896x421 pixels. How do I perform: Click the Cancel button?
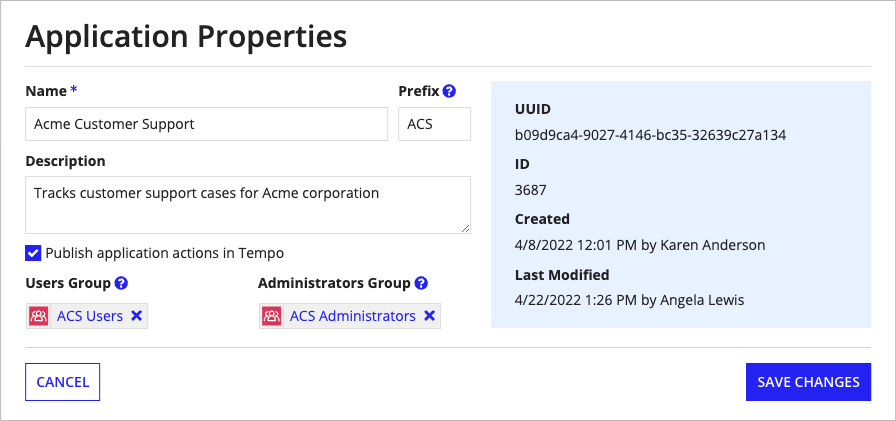pyautogui.click(x=63, y=382)
